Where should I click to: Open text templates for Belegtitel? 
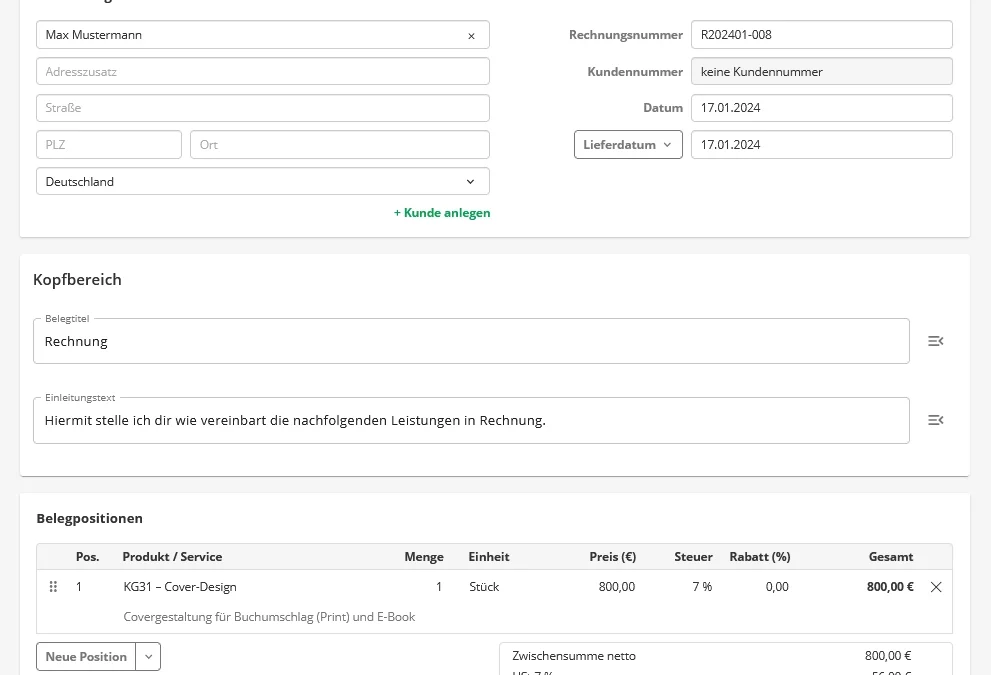935,341
